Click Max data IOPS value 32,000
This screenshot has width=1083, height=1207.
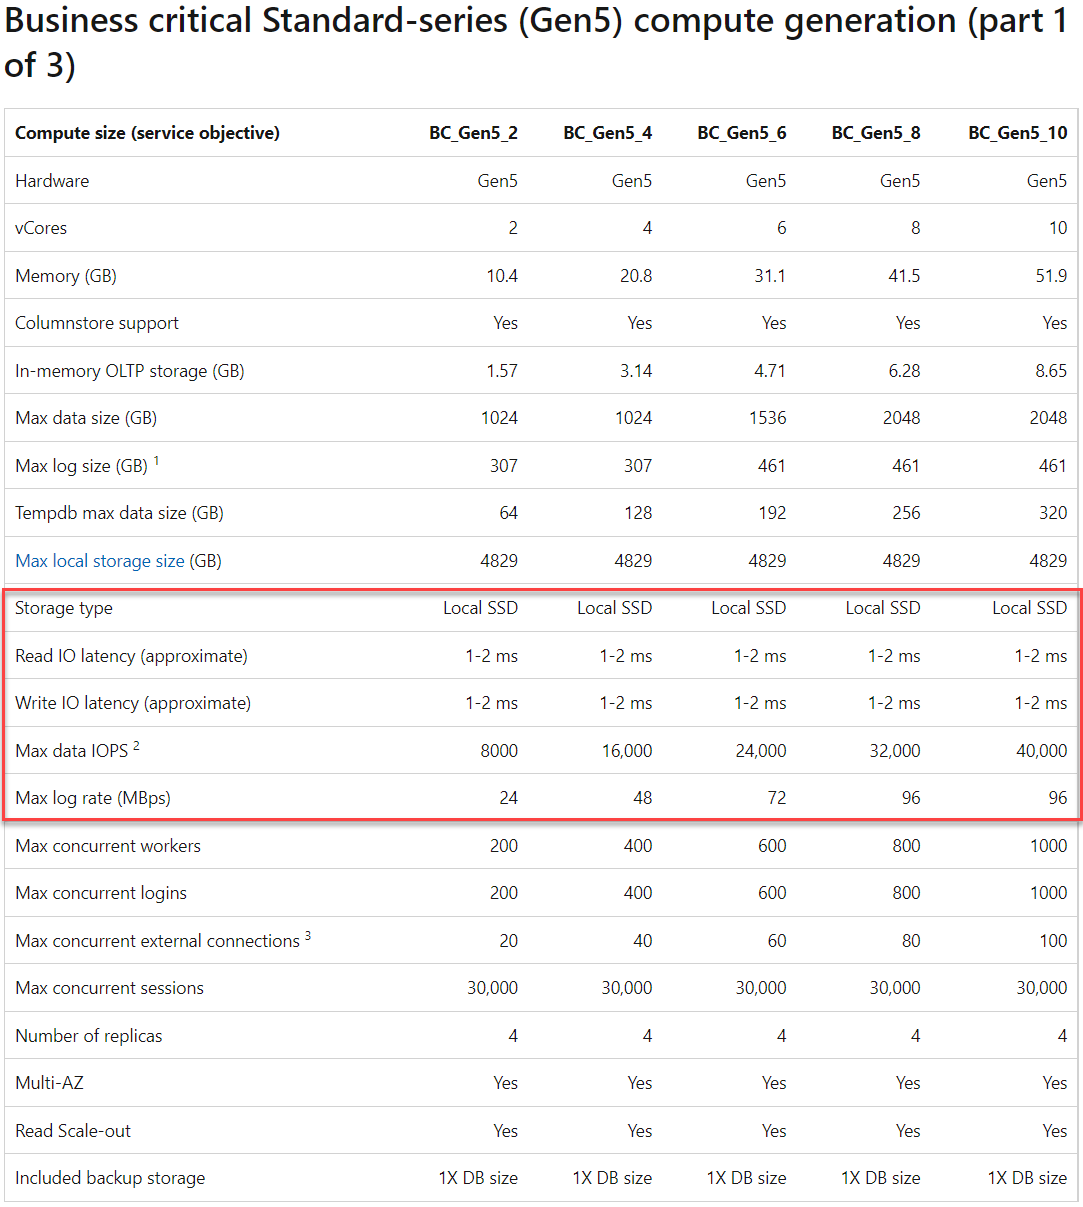(x=895, y=751)
